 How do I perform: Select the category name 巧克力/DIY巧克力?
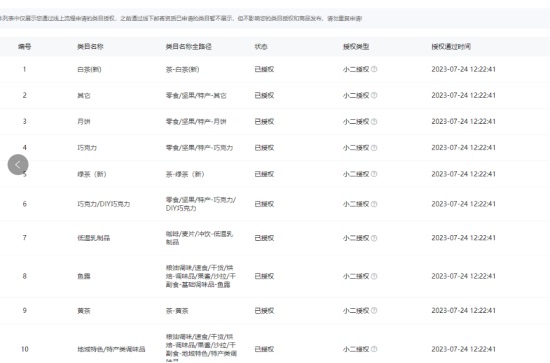(x=104, y=204)
